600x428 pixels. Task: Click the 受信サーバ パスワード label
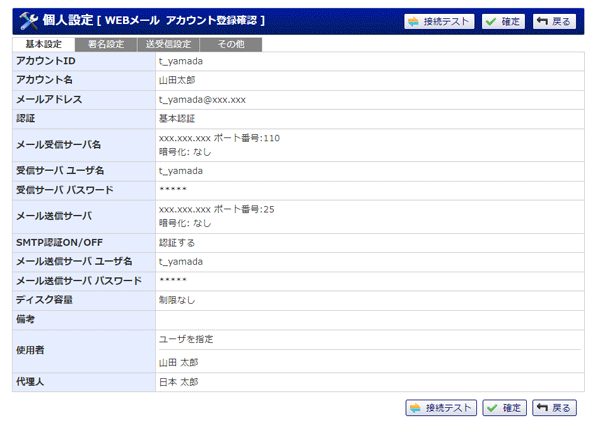coord(65,190)
